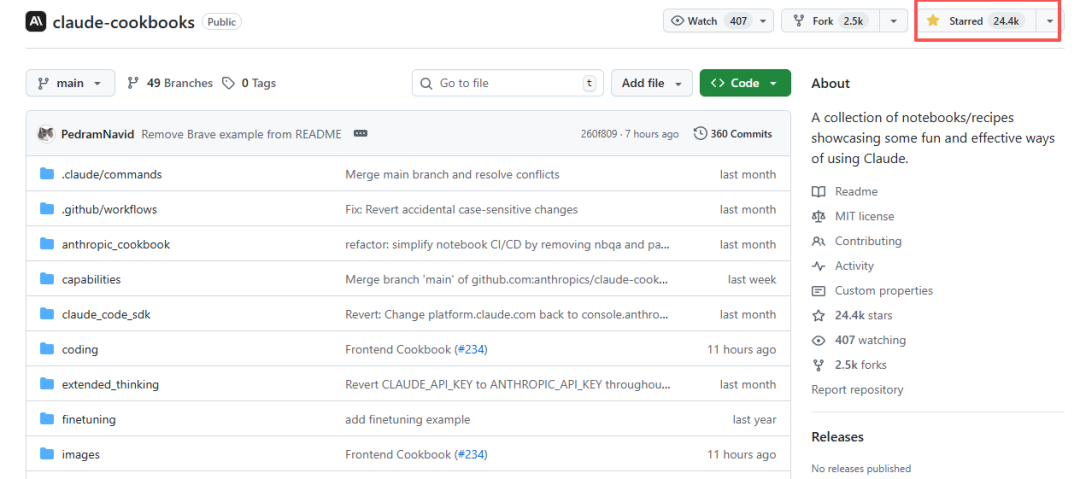Click the book icon next to Readme

pos(818,192)
